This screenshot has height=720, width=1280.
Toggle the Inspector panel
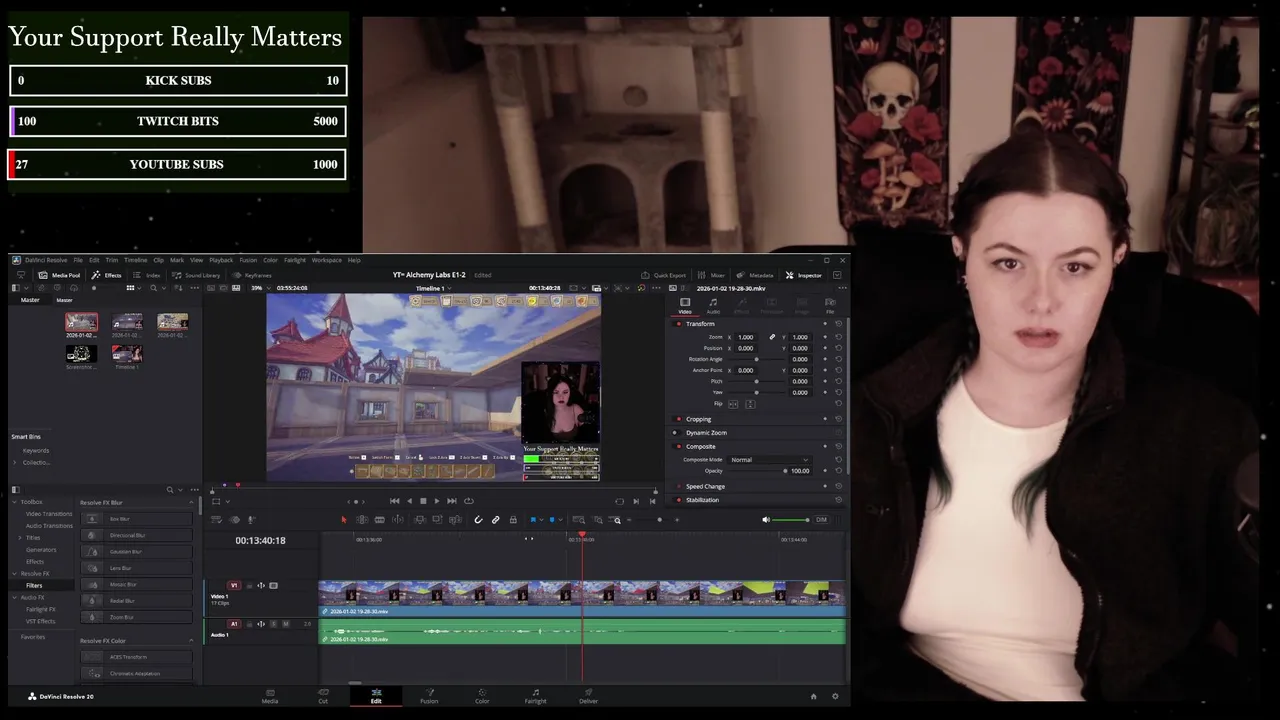(804, 275)
